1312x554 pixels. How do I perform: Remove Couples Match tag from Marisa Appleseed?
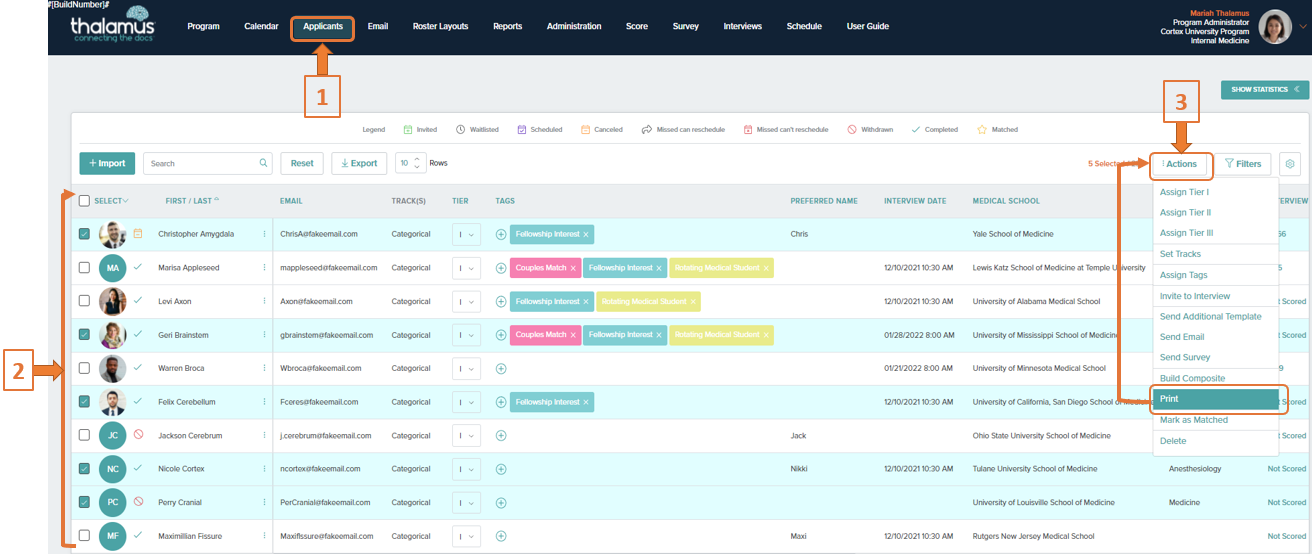point(573,268)
